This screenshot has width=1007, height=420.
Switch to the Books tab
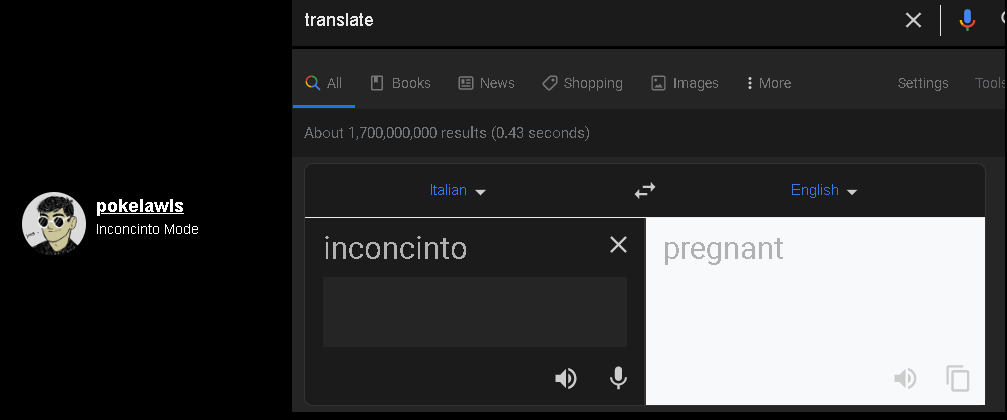[400, 83]
